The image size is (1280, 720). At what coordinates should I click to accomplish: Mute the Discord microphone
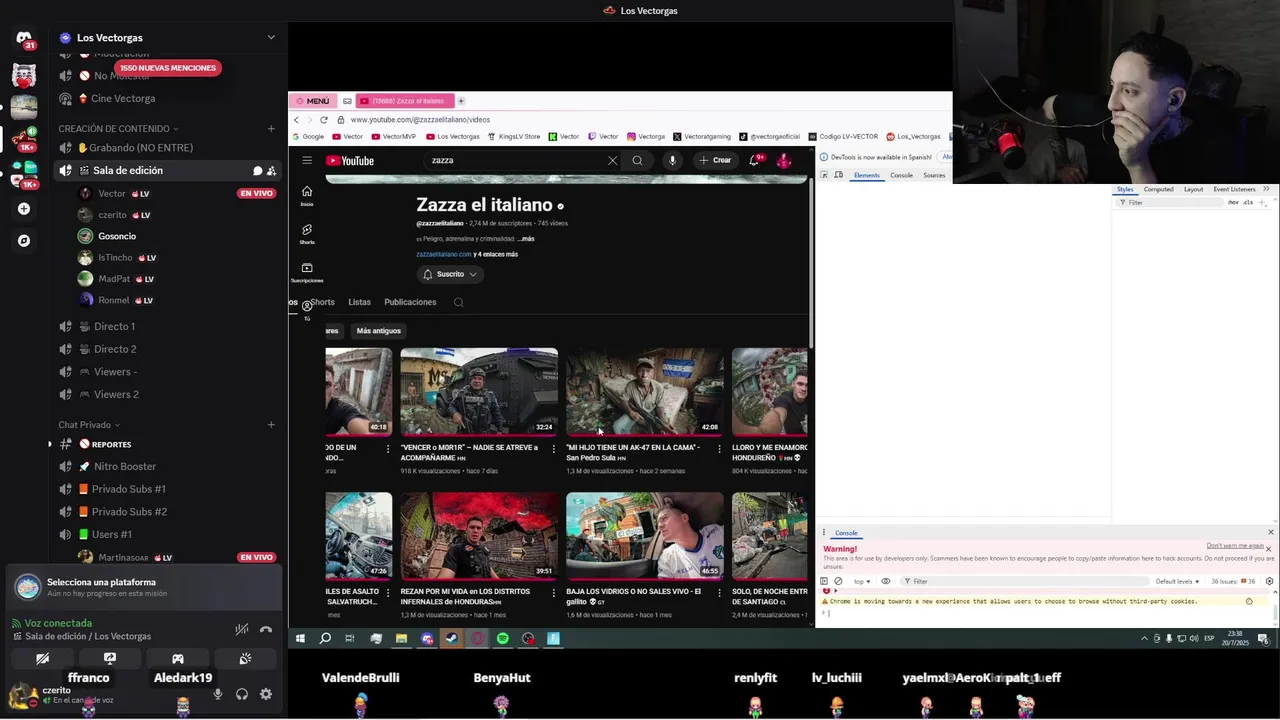(x=217, y=694)
